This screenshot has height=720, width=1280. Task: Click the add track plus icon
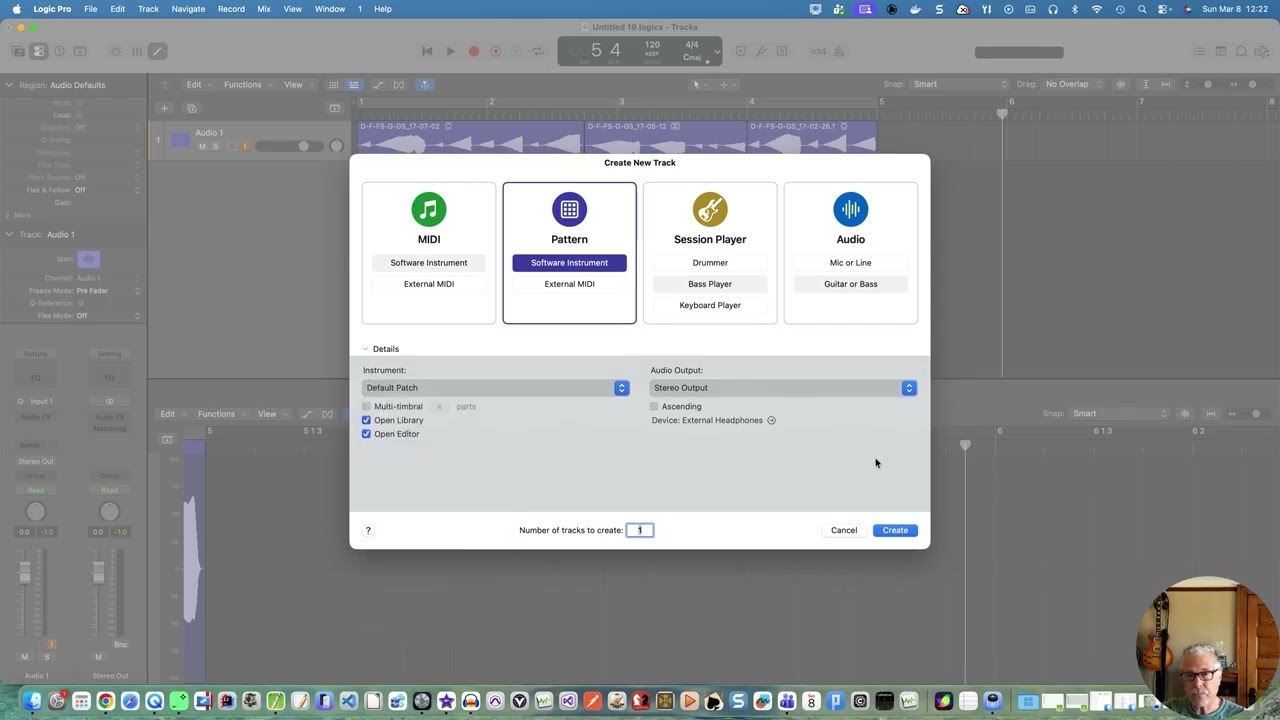(164, 108)
